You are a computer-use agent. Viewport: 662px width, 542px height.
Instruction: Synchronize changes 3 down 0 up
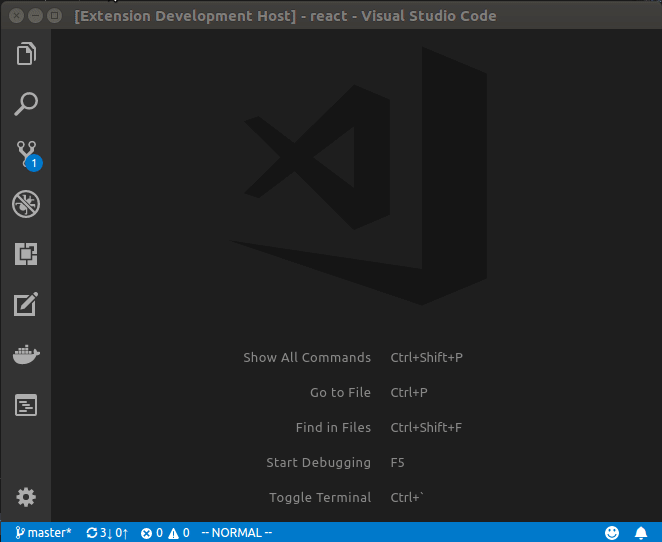click(x=107, y=533)
